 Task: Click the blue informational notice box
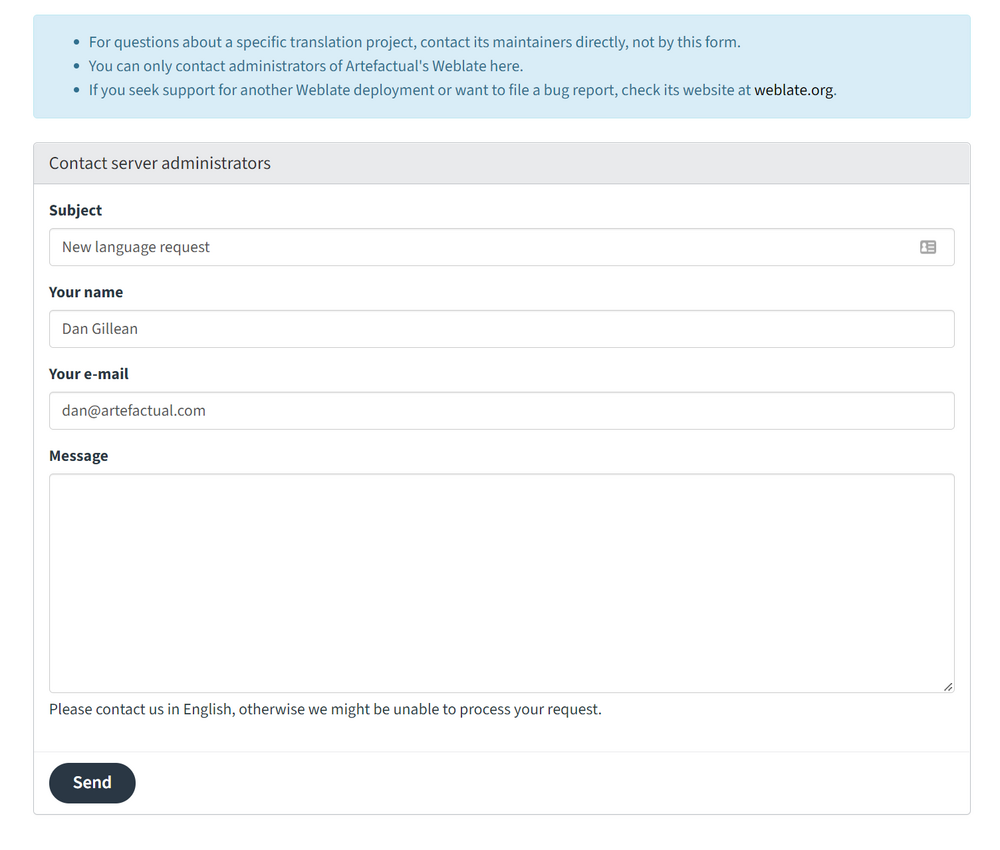[x=500, y=65]
